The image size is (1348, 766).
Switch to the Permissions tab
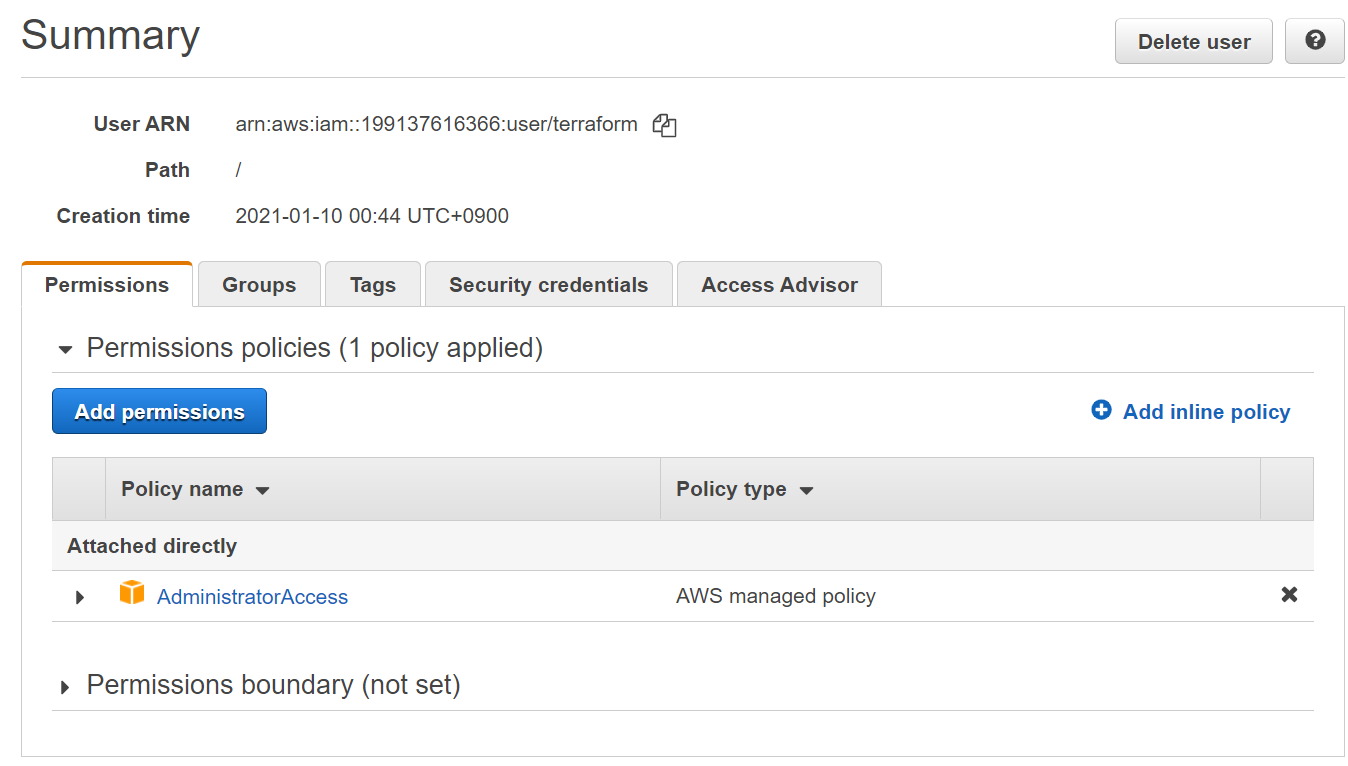(x=107, y=284)
